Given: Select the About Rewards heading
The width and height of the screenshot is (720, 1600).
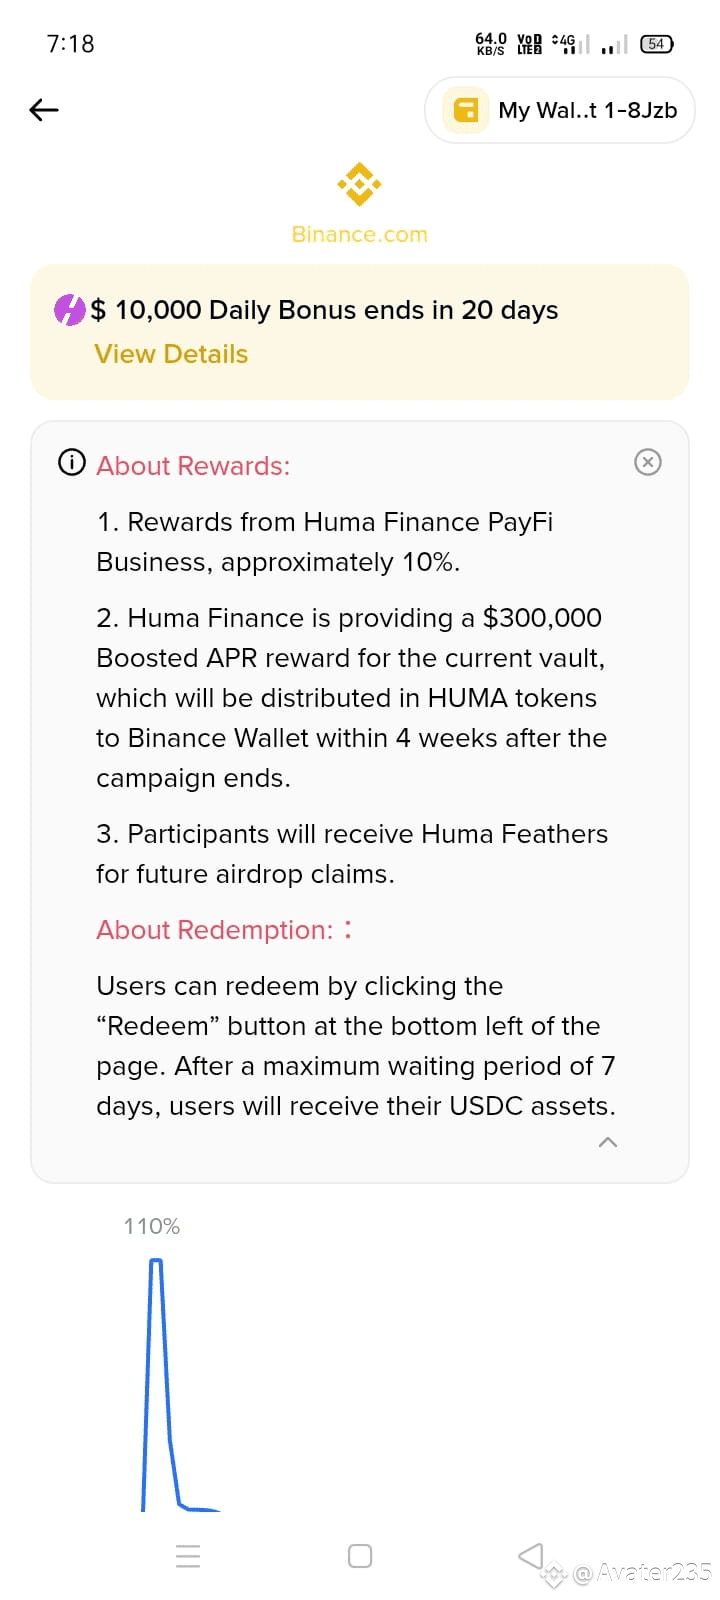Looking at the screenshot, I should coord(193,466).
